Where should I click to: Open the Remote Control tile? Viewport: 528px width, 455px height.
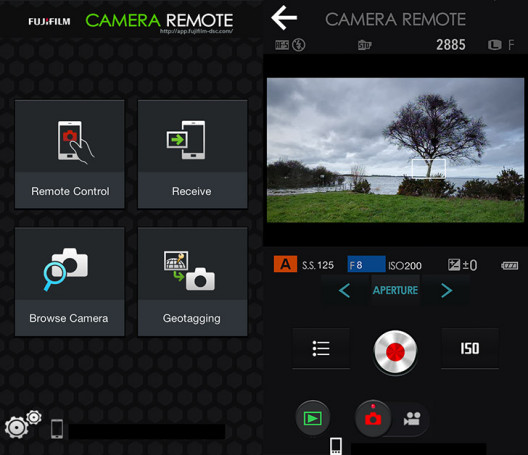tap(70, 154)
